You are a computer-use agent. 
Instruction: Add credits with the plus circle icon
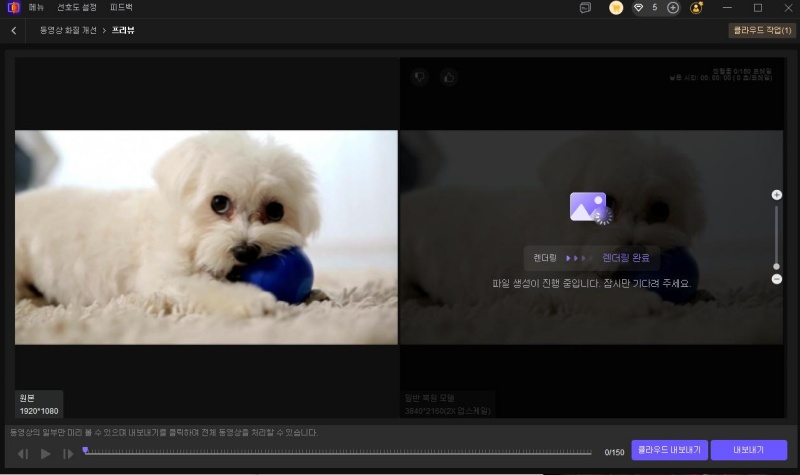tap(673, 8)
